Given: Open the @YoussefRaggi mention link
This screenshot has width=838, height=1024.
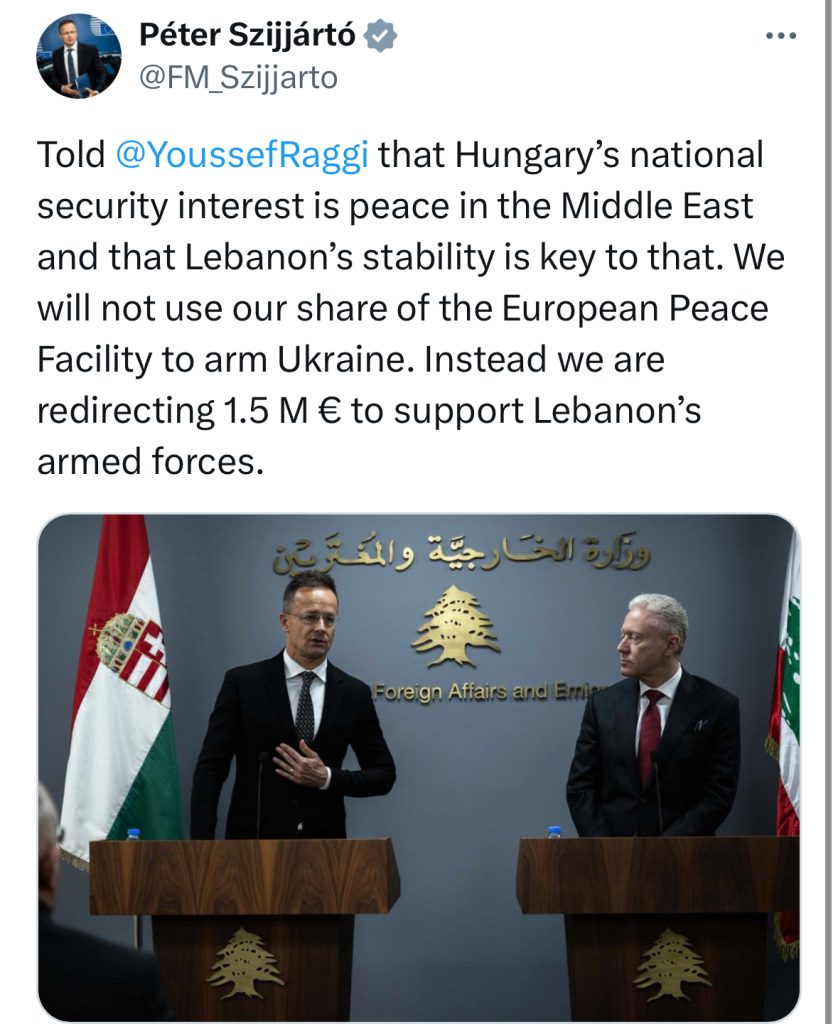Looking at the screenshot, I should tap(241, 155).
